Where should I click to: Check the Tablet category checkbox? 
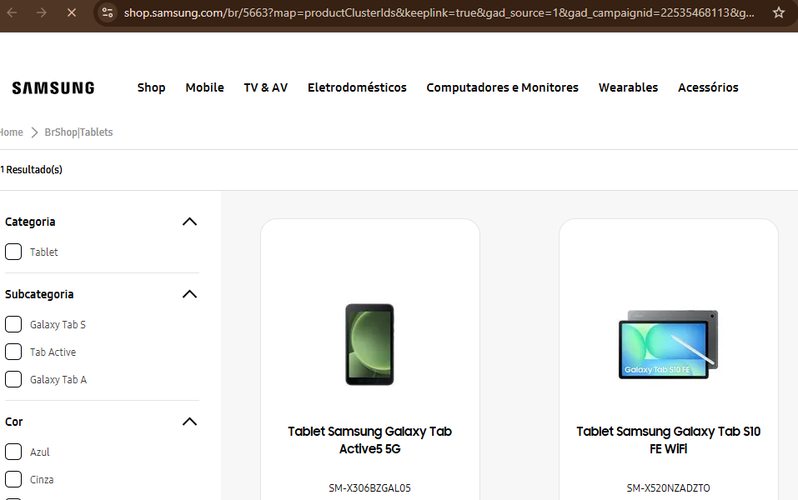13,252
